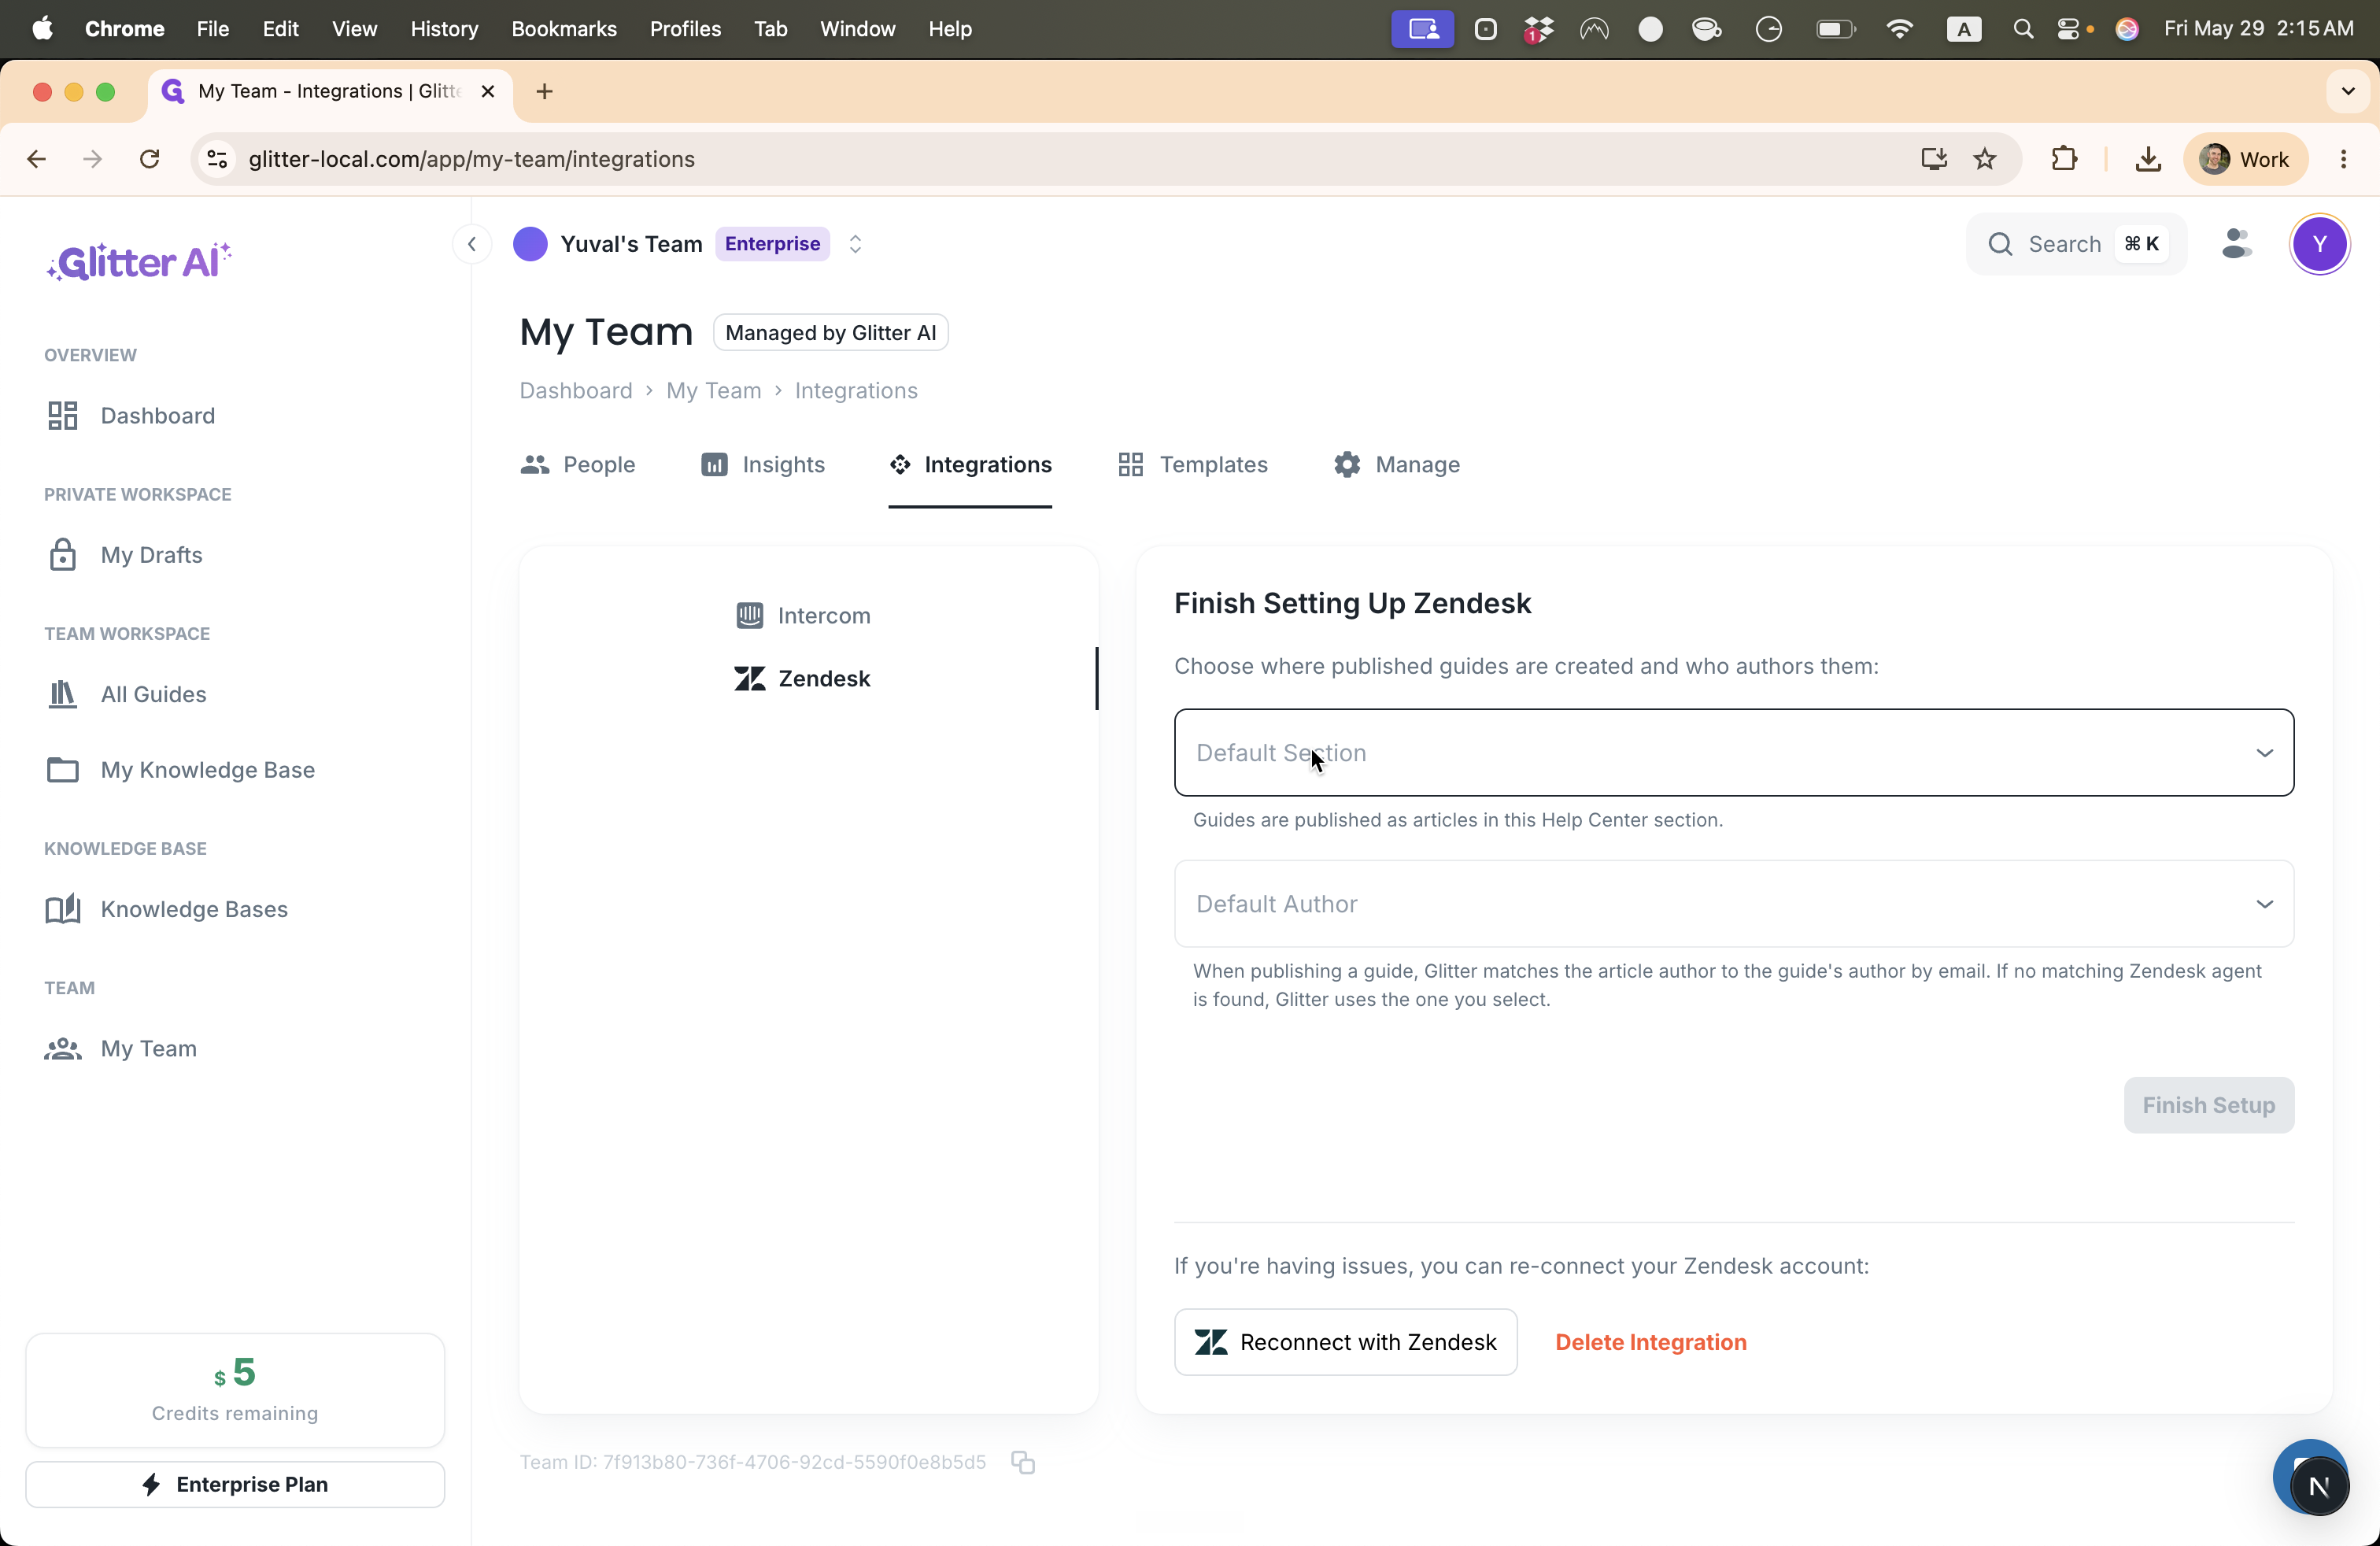Open the Chrome History menu
This screenshot has width=2380, height=1546.
444,29
